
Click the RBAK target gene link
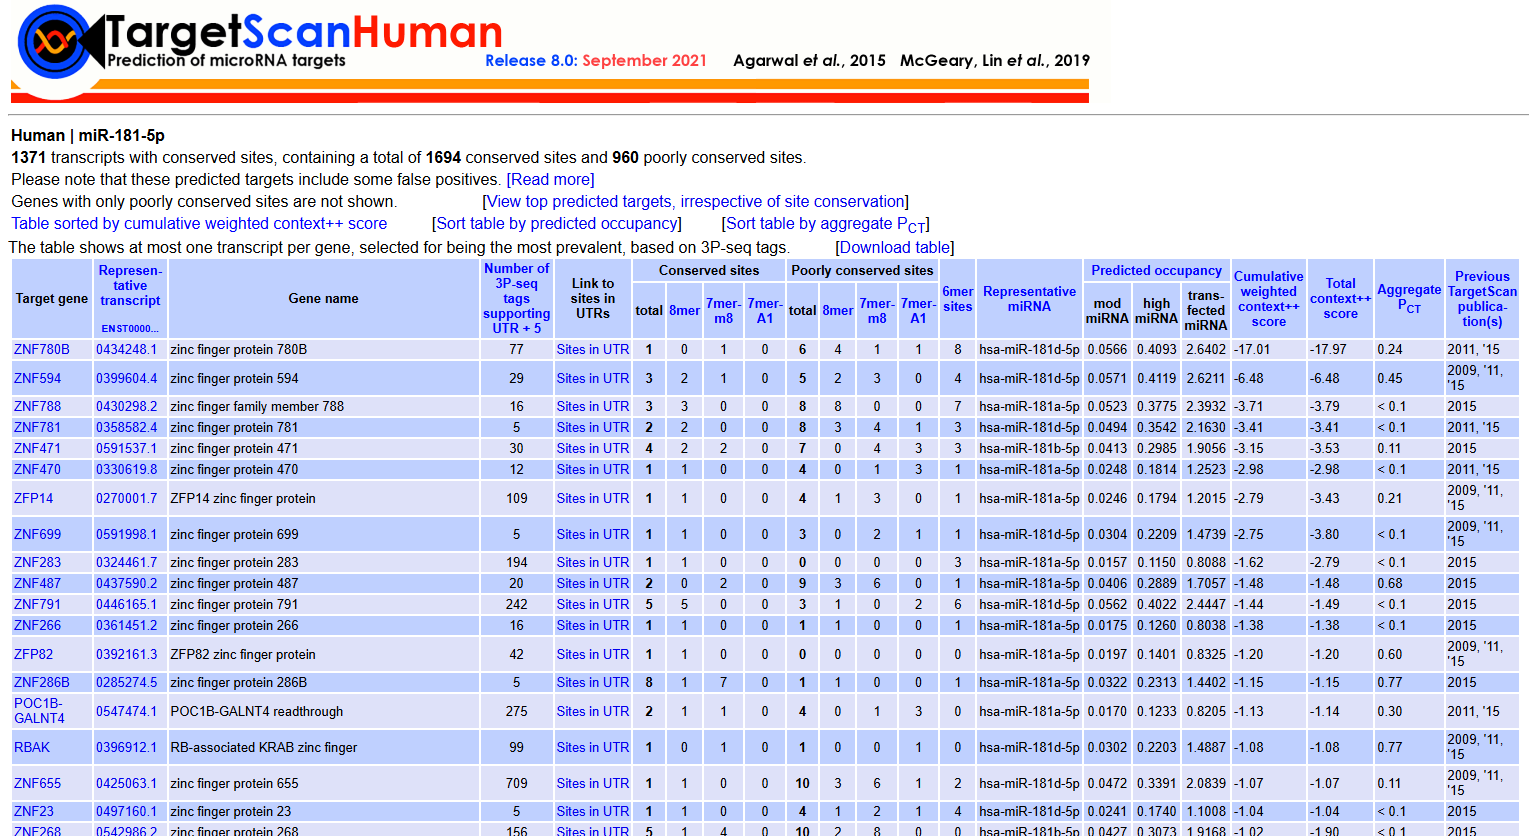tap(32, 748)
